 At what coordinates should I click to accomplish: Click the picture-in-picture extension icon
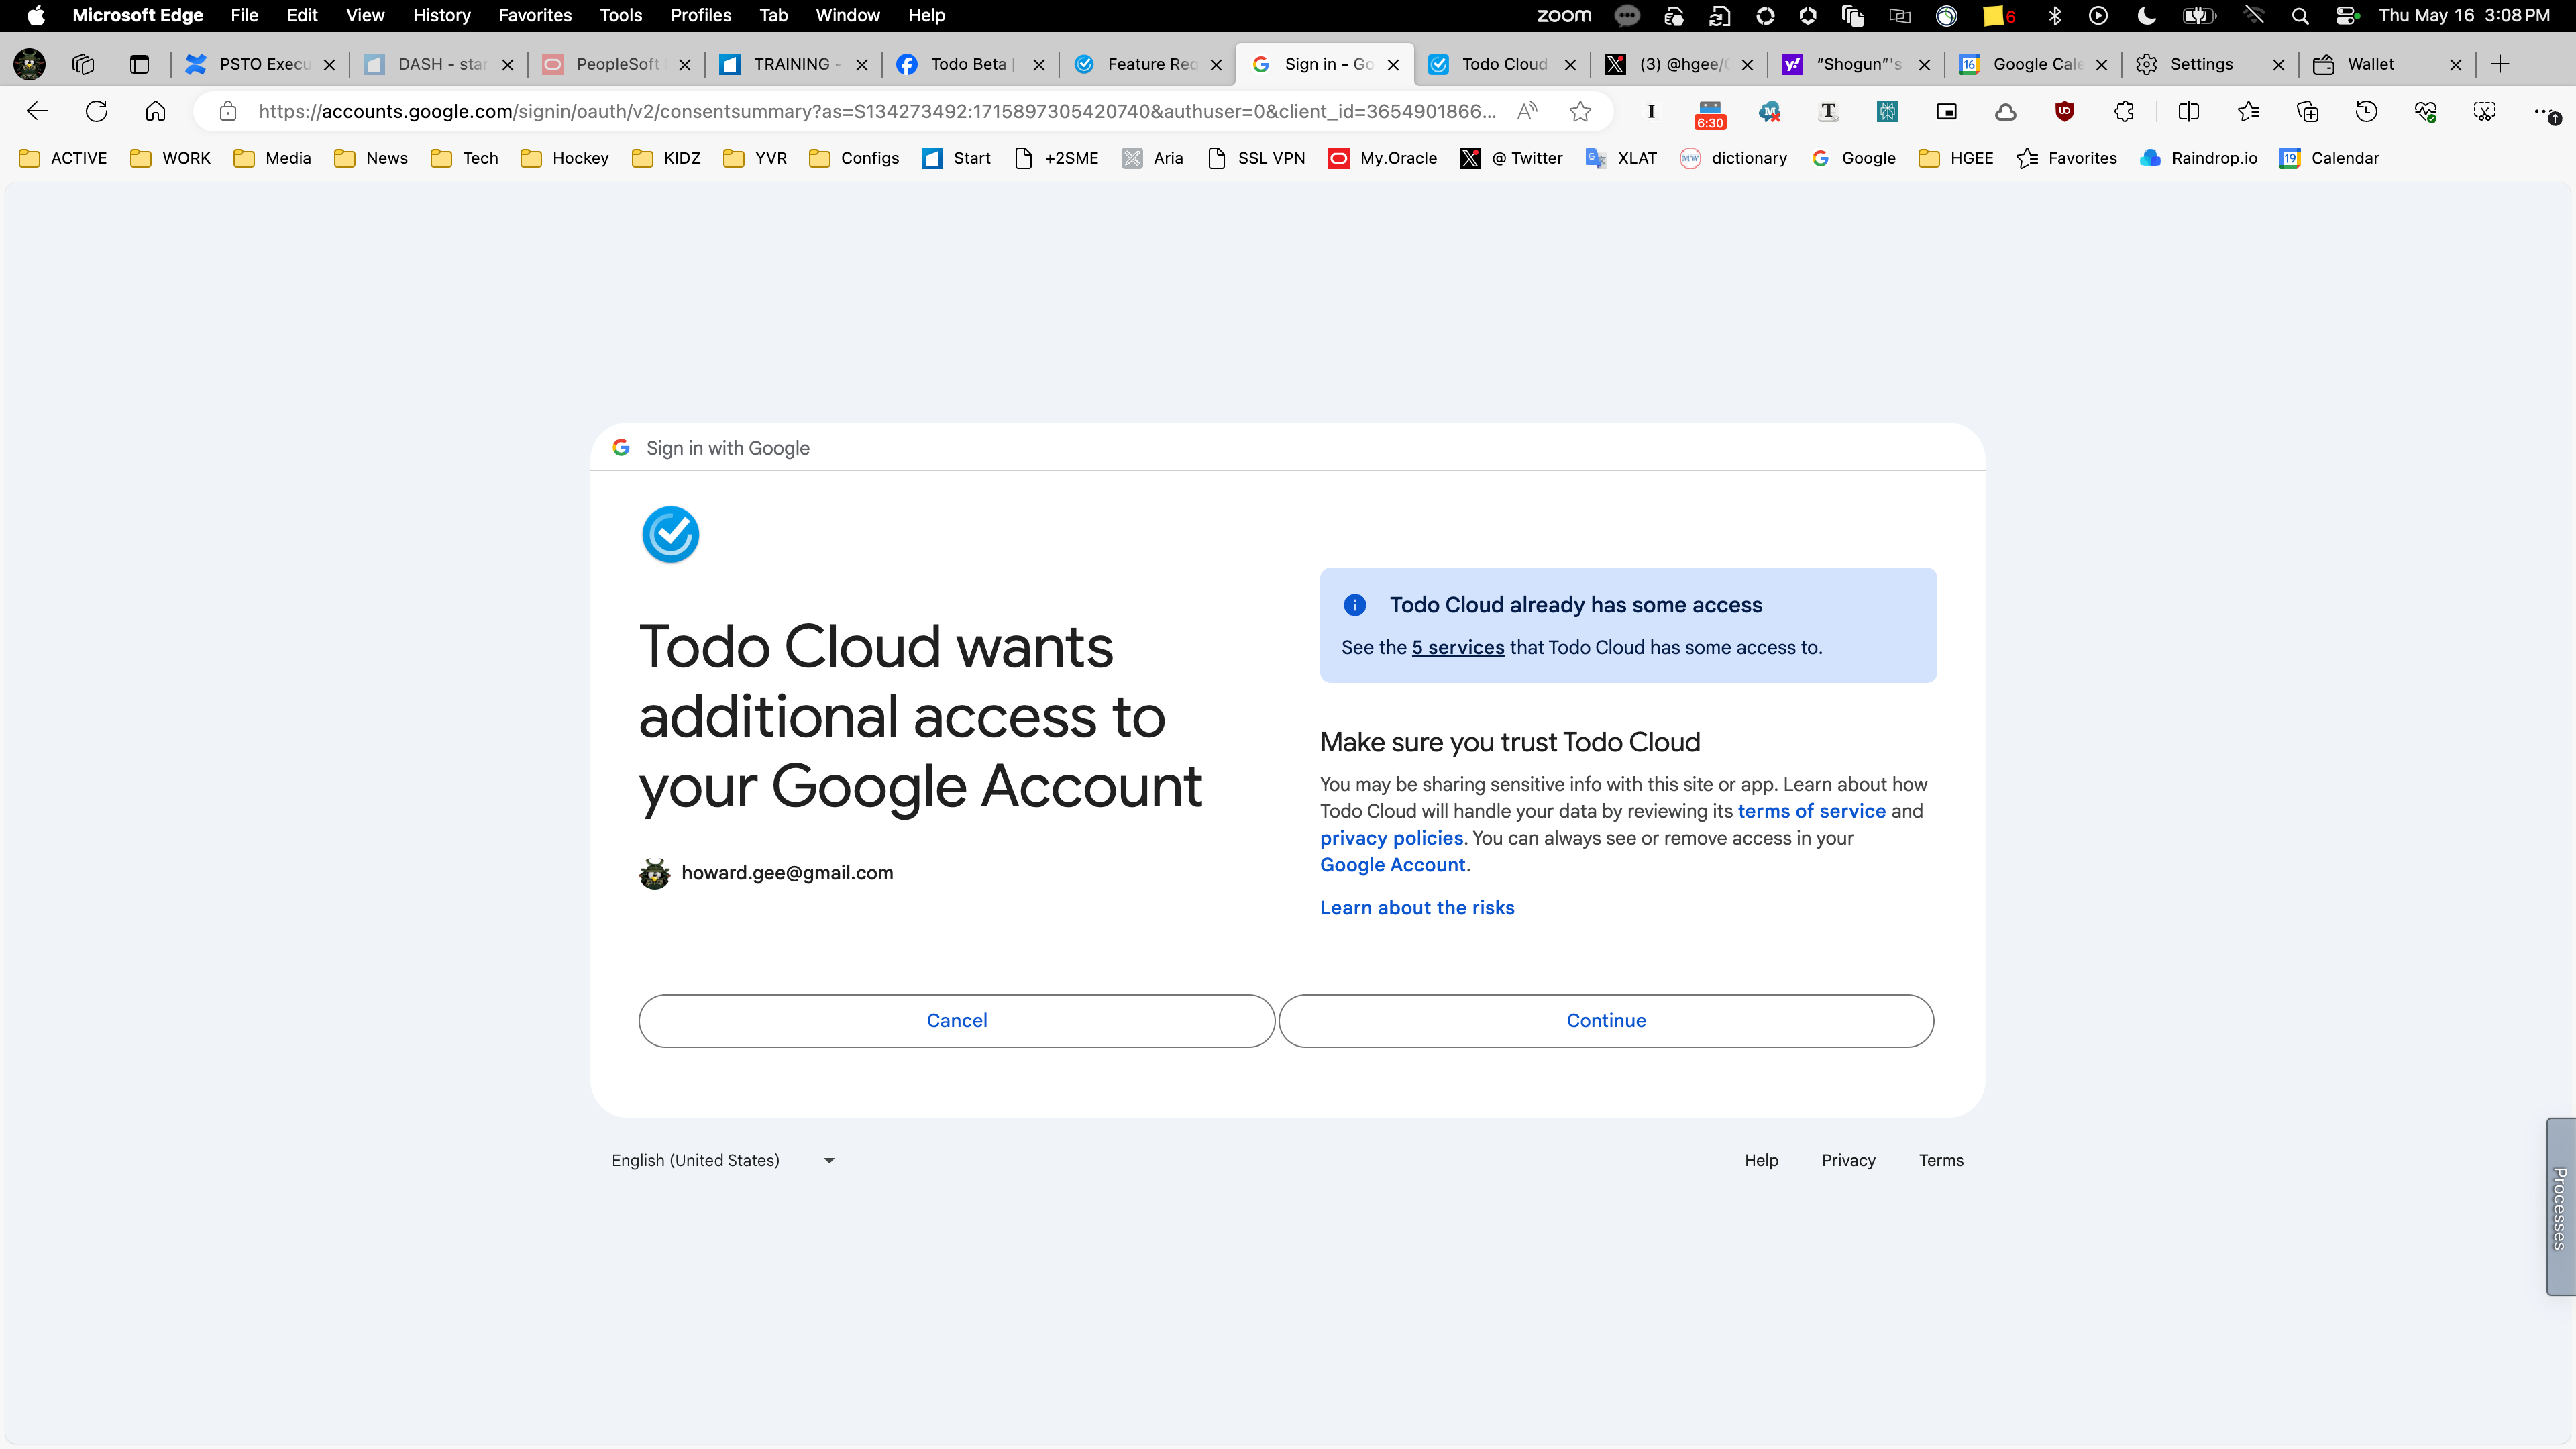[1946, 111]
